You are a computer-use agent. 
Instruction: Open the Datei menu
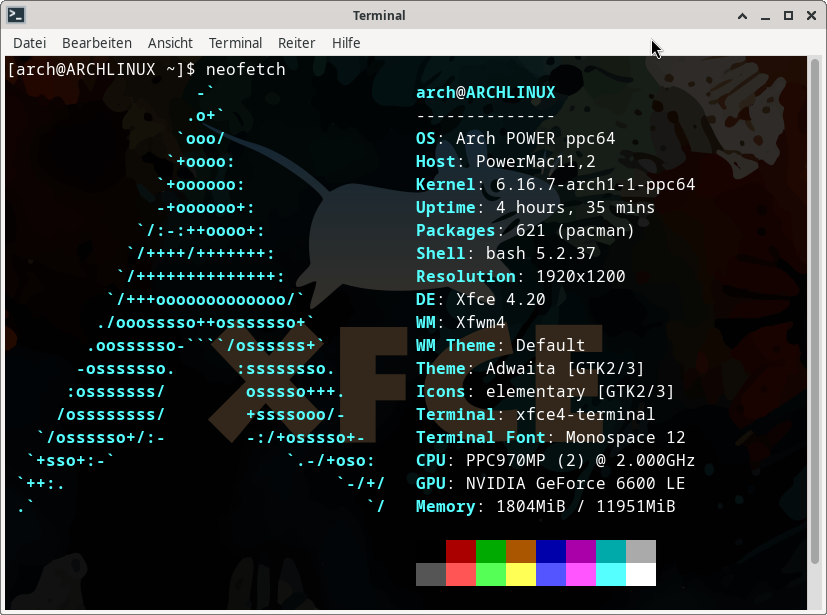30,43
